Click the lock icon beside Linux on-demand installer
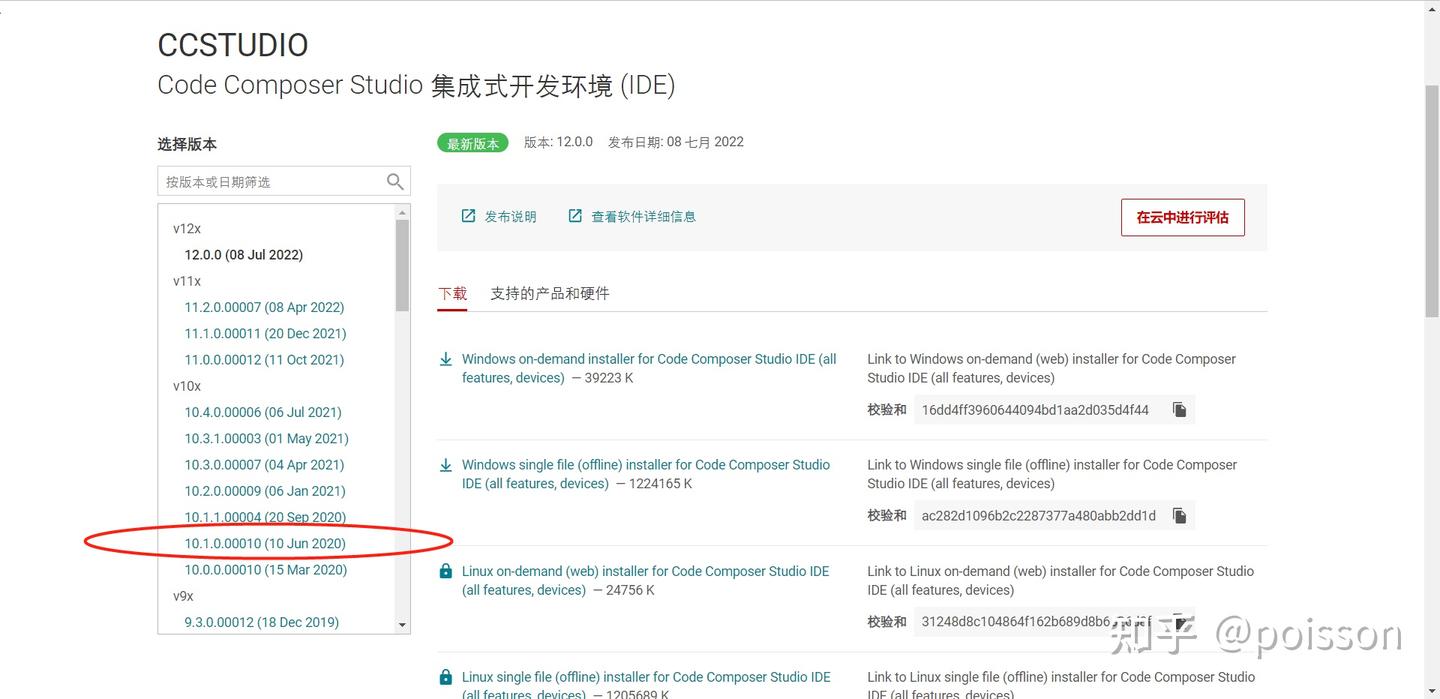This screenshot has width=1440, height=699. [x=446, y=570]
